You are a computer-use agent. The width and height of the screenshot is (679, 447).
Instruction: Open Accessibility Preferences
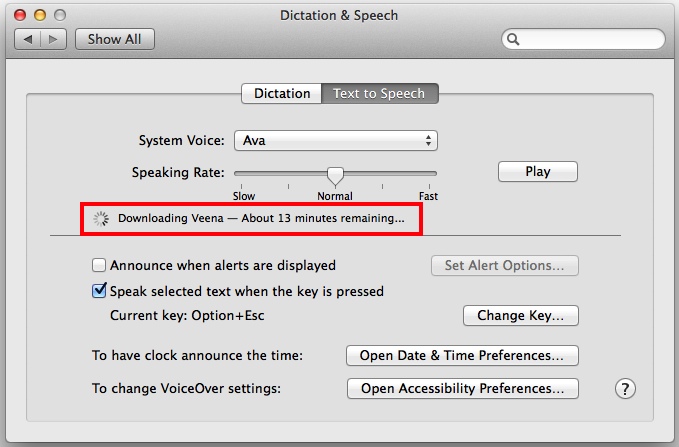point(462,389)
